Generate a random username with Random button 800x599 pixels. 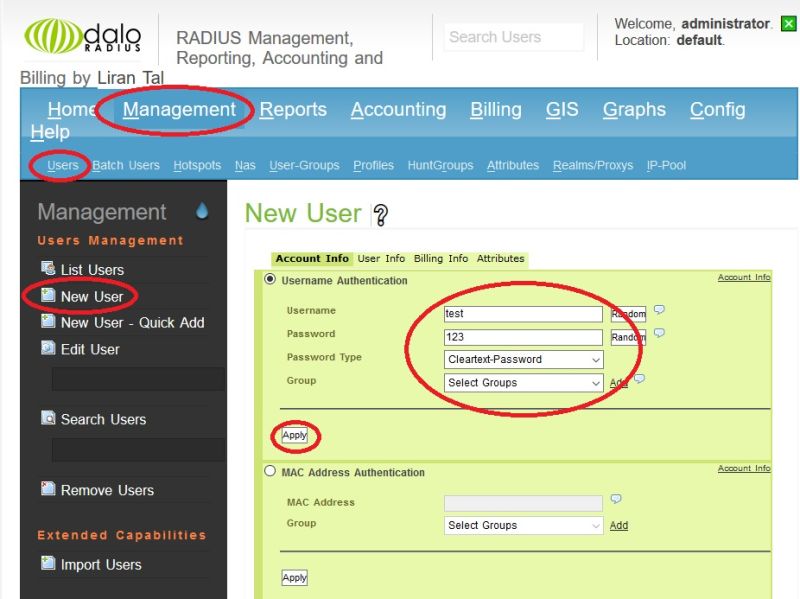629,314
